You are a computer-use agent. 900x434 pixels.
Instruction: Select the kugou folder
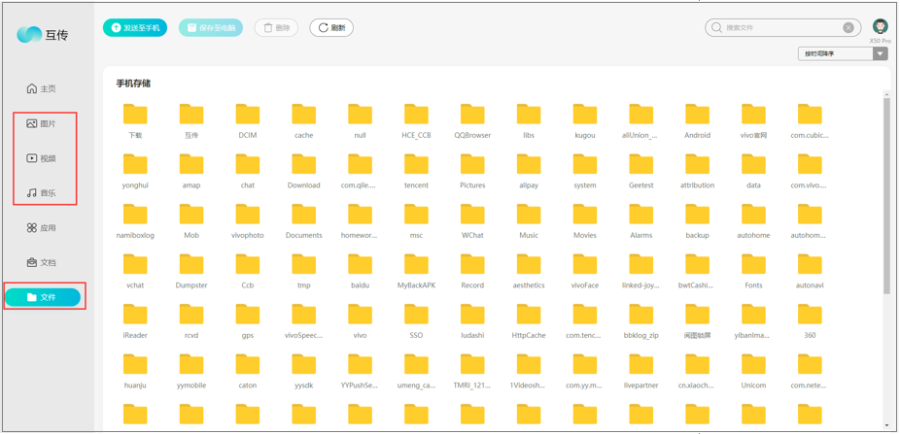585,121
